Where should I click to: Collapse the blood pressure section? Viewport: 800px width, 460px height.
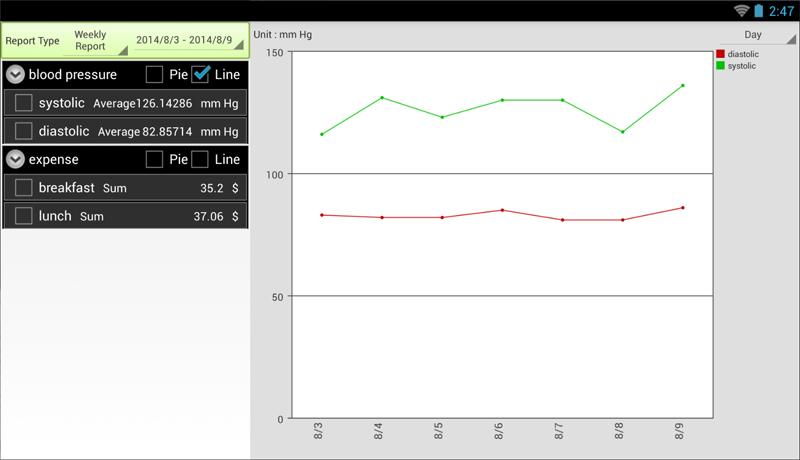click(15, 74)
